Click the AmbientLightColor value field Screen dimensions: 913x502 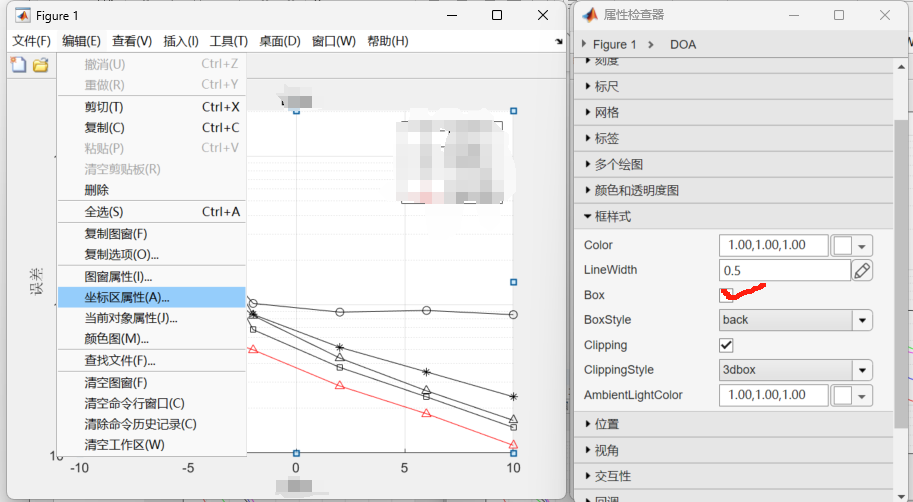pos(774,395)
